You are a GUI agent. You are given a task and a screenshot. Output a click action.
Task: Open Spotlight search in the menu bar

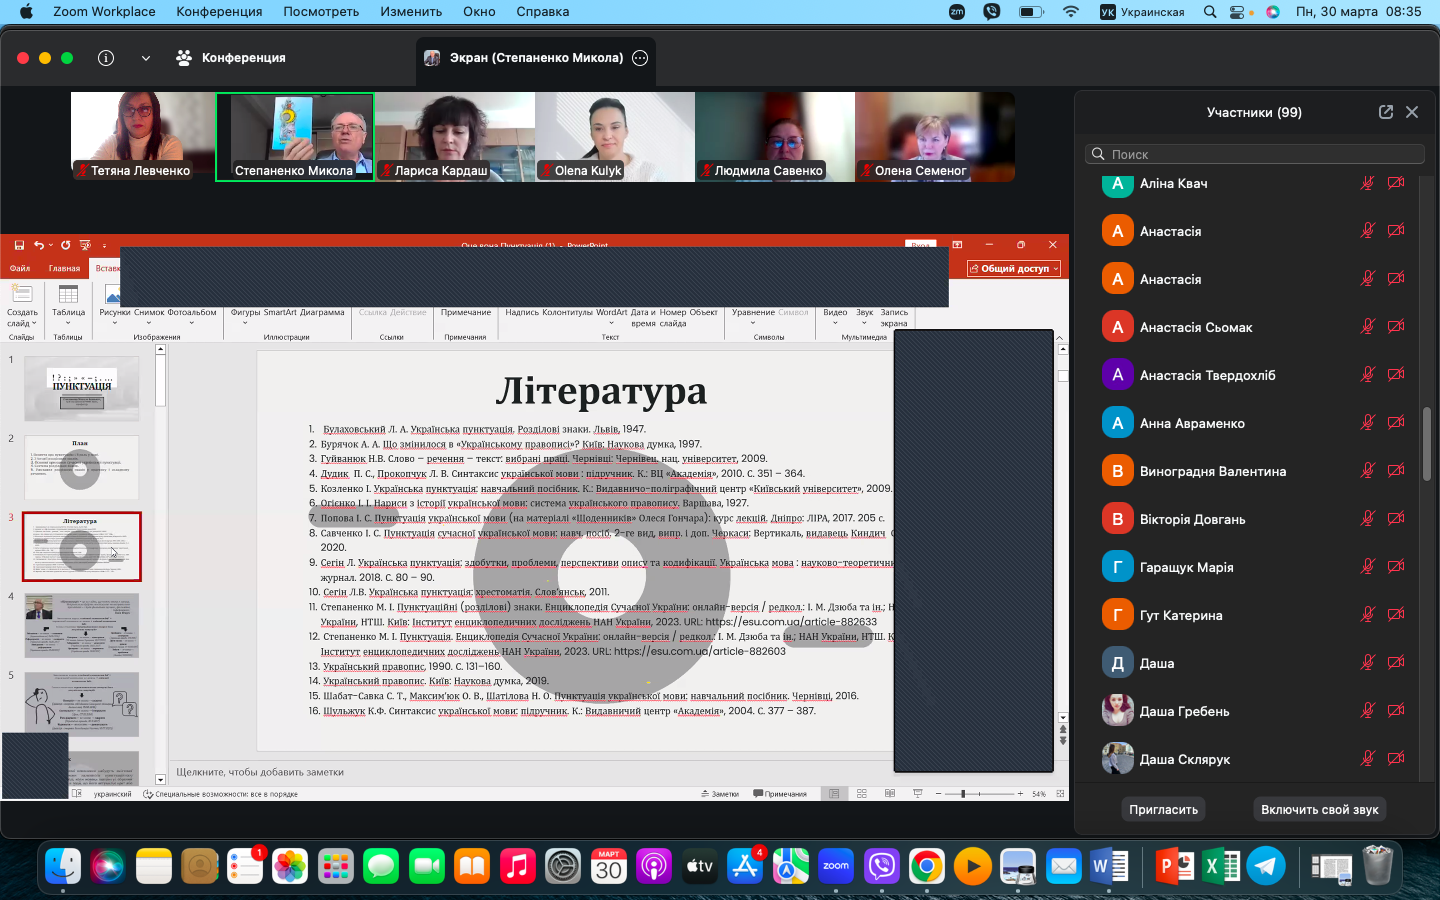click(x=1210, y=12)
